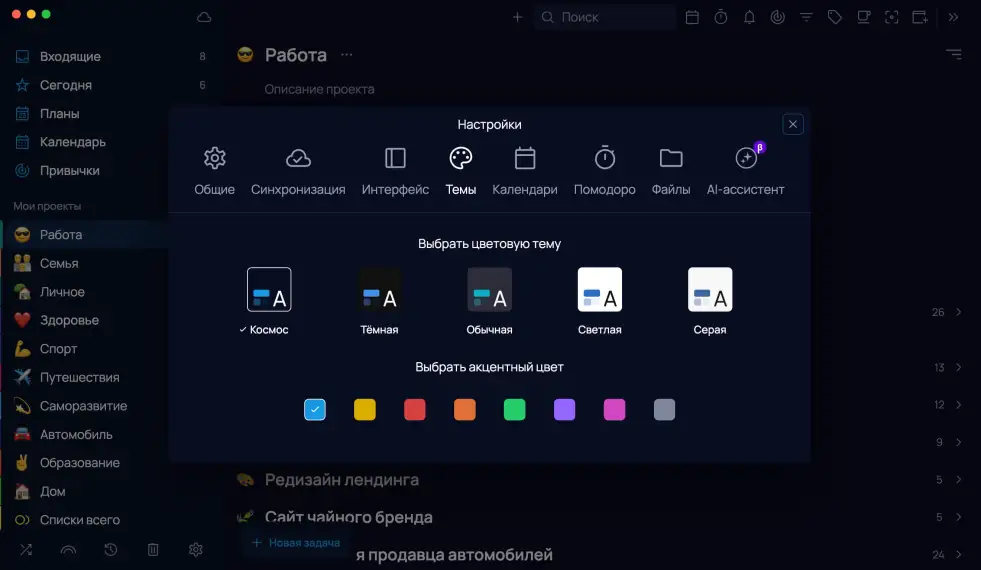Open the AI-ассистент settings section
981x570 pixels.
745,170
